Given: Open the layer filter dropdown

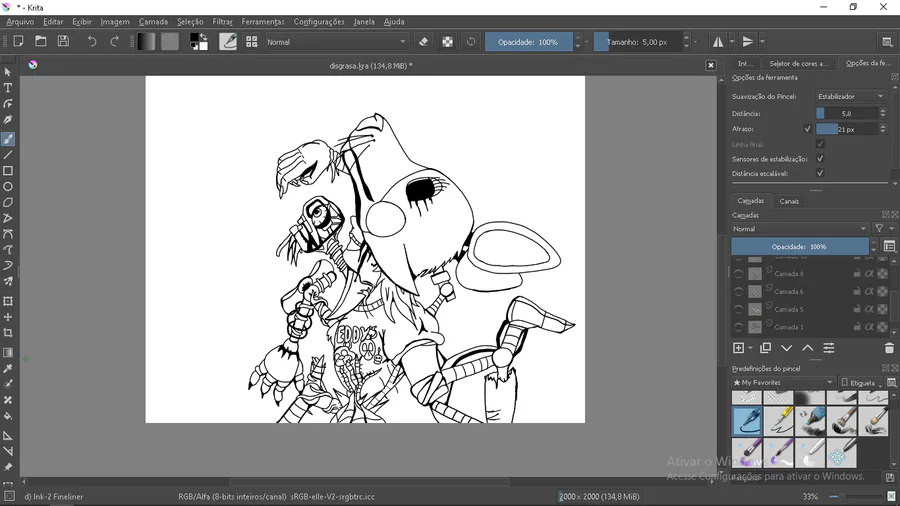Looking at the screenshot, I should click(x=884, y=228).
